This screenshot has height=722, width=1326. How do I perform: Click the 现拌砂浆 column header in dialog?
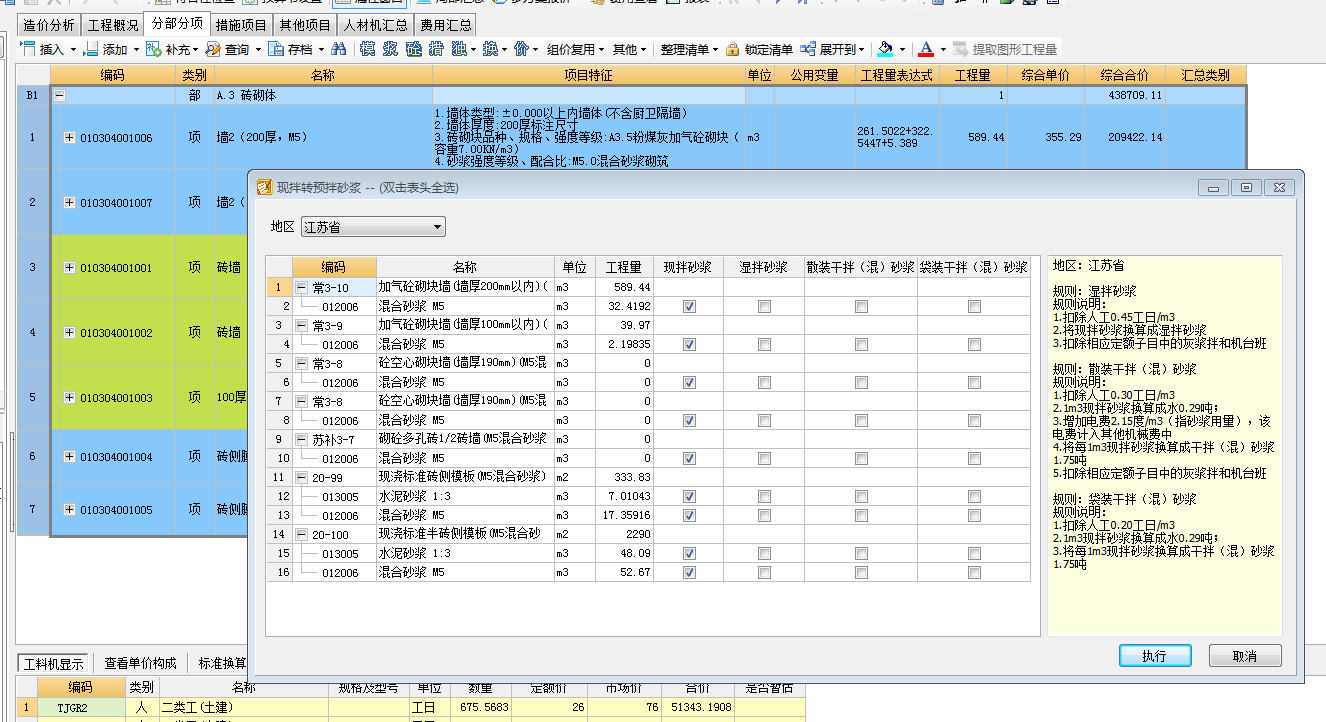688,267
